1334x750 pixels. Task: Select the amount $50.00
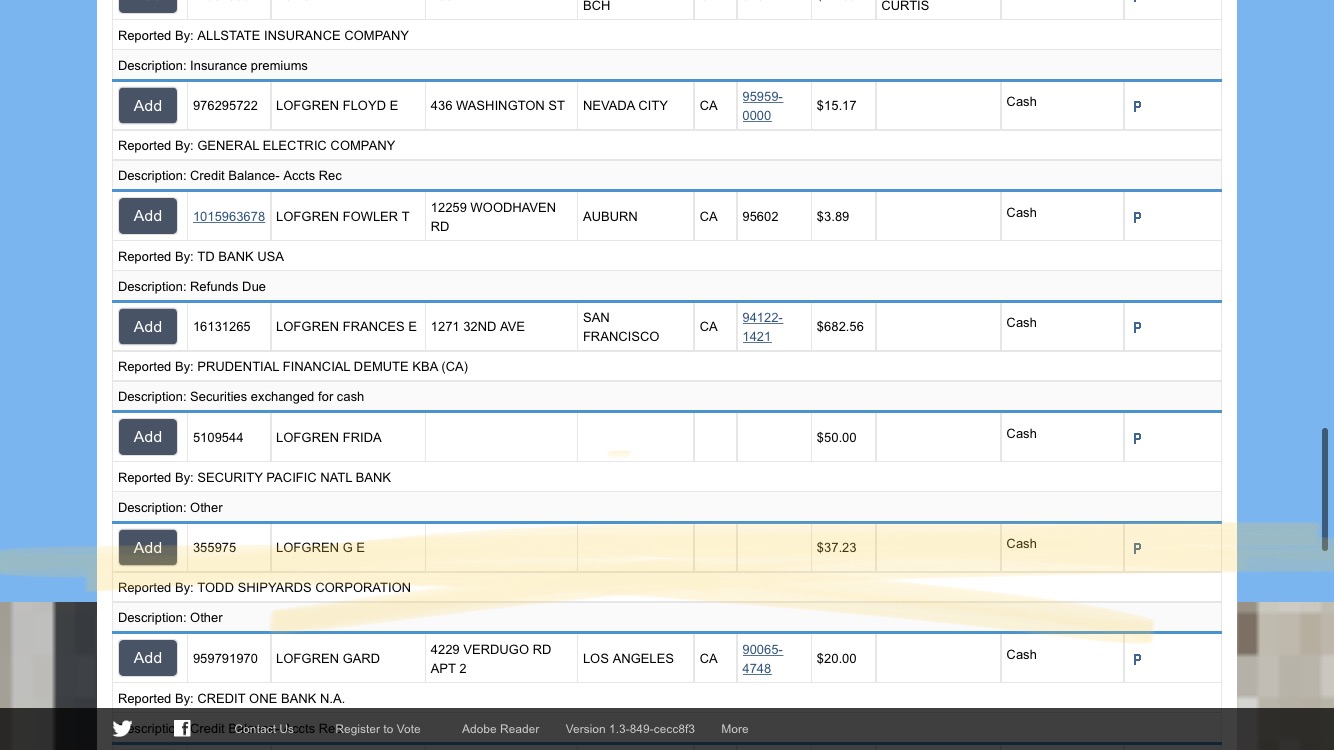click(x=836, y=437)
